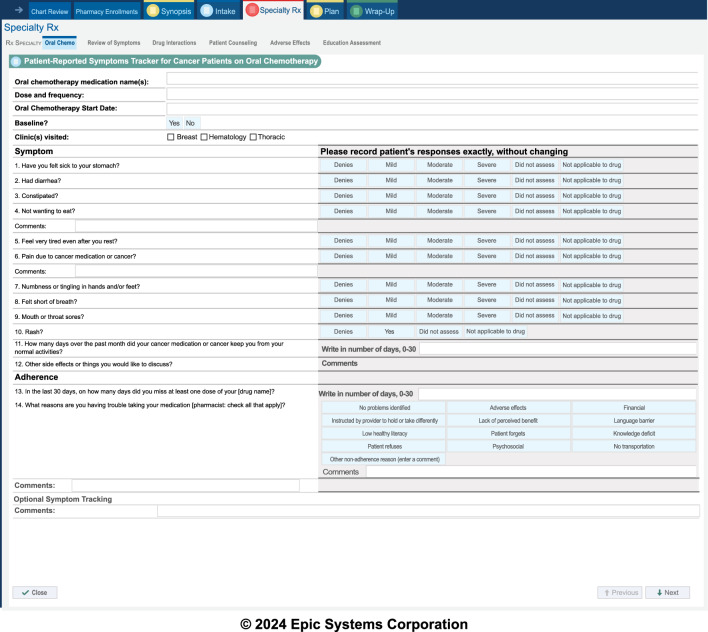Tick the Breast clinic checkbox
708x632 pixels.
pyautogui.click(x=171, y=137)
